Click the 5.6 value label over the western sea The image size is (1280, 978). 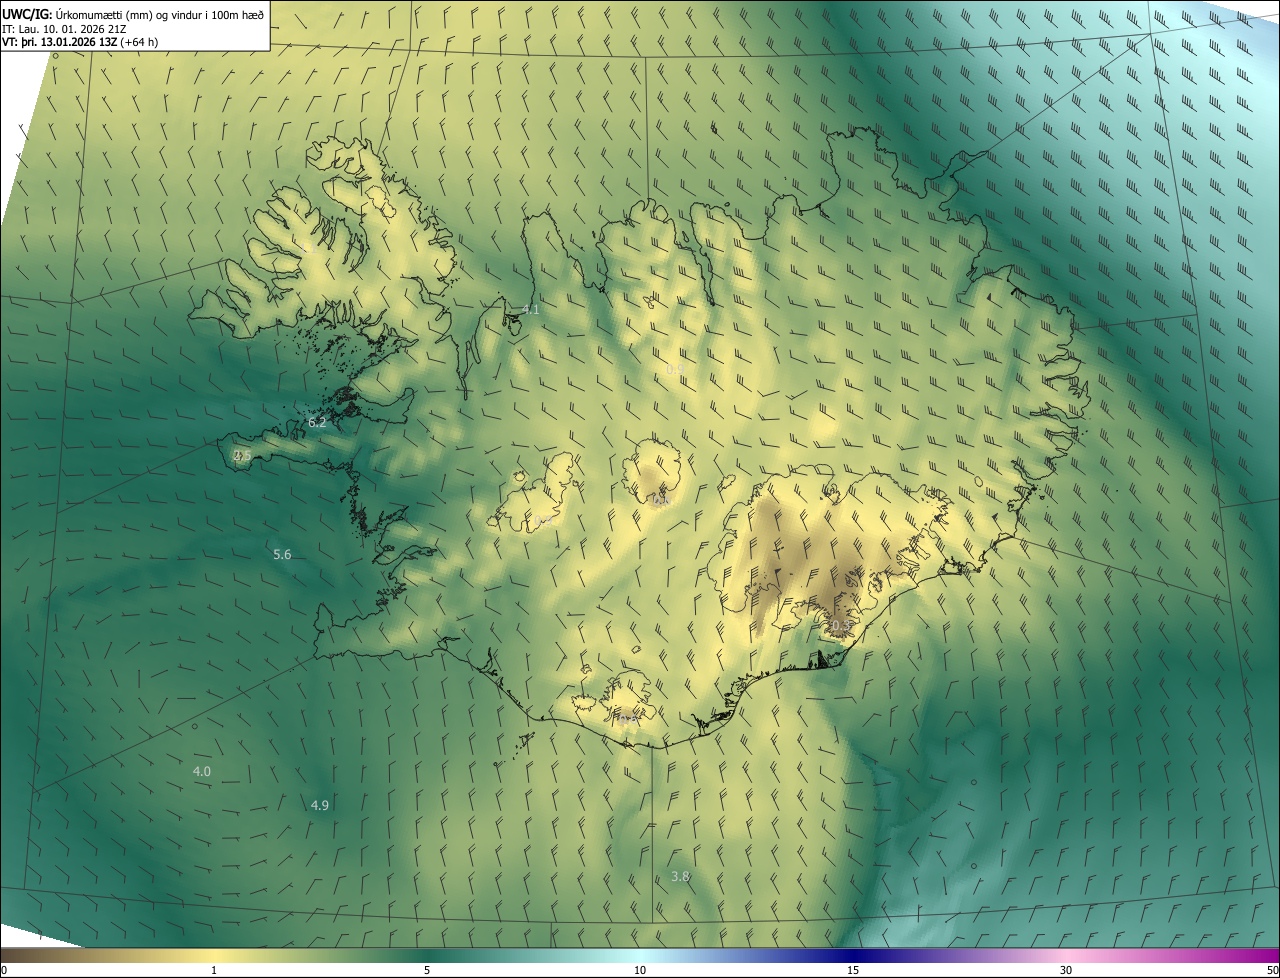[282, 555]
